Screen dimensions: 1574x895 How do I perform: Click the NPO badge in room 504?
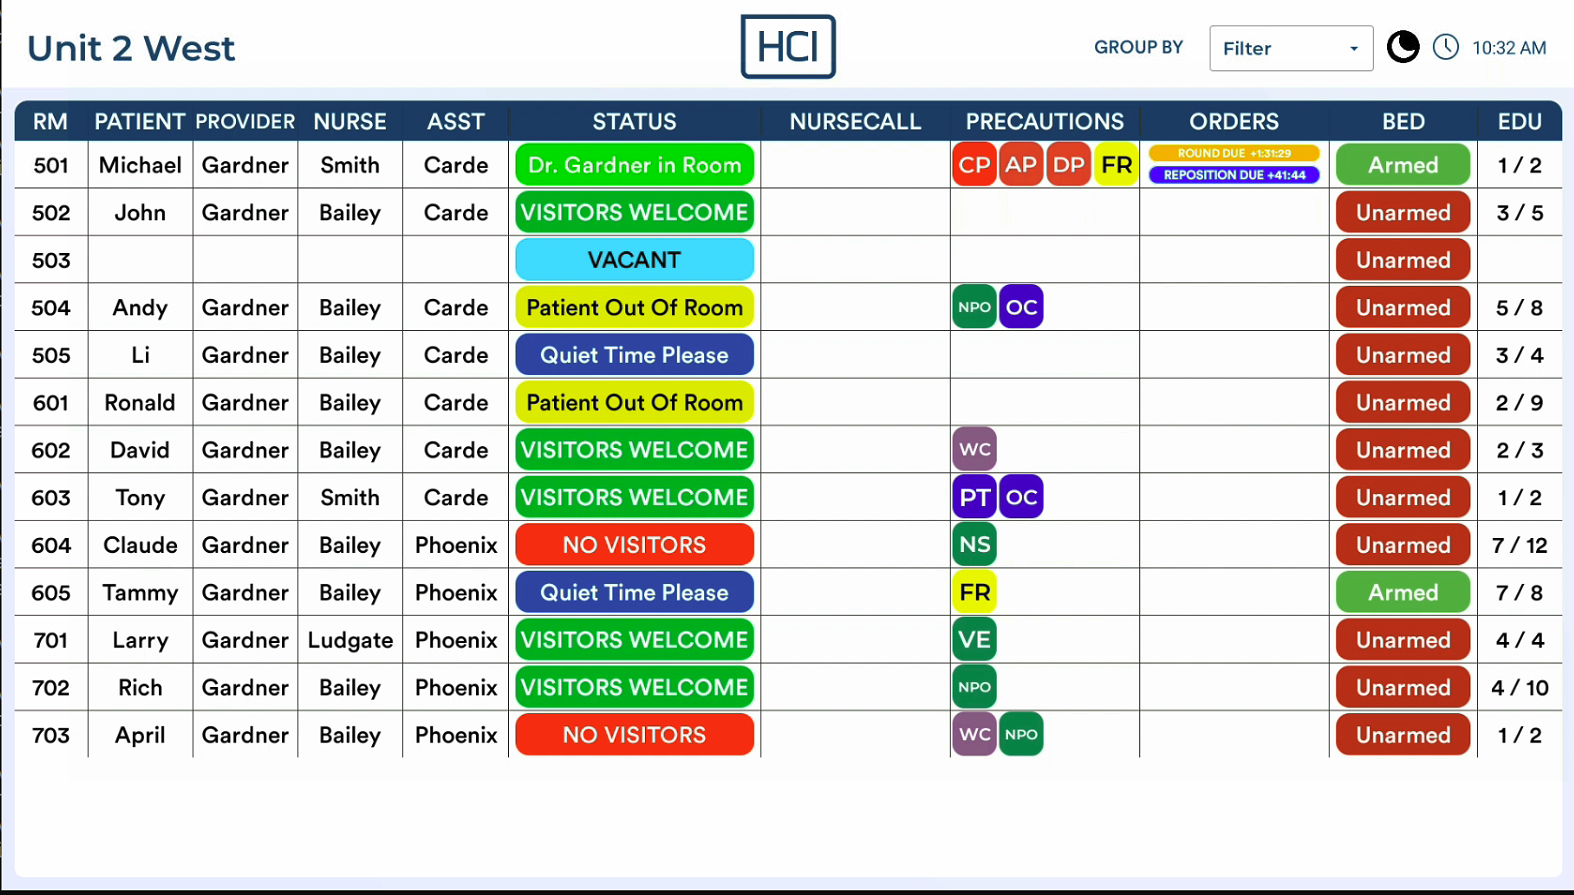(x=974, y=307)
